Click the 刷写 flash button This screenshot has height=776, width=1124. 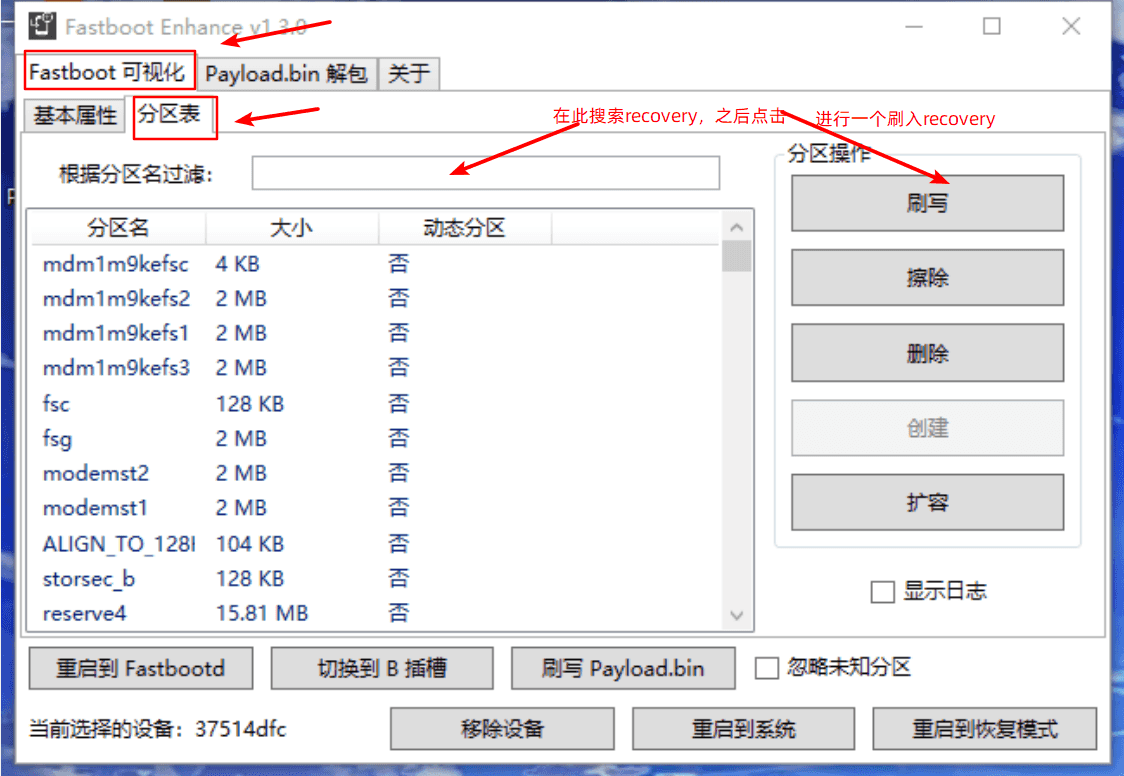click(x=927, y=203)
